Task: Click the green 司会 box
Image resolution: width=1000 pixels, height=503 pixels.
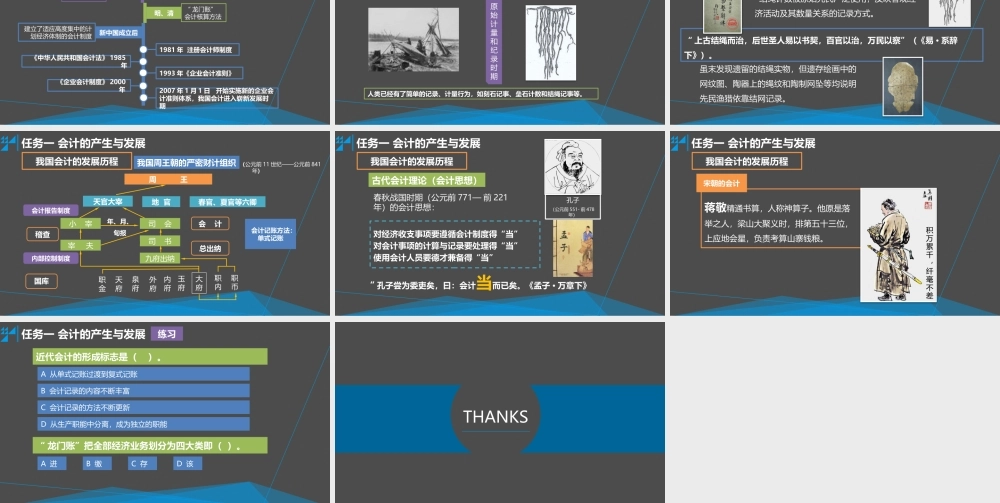Action: coord(160,224)
